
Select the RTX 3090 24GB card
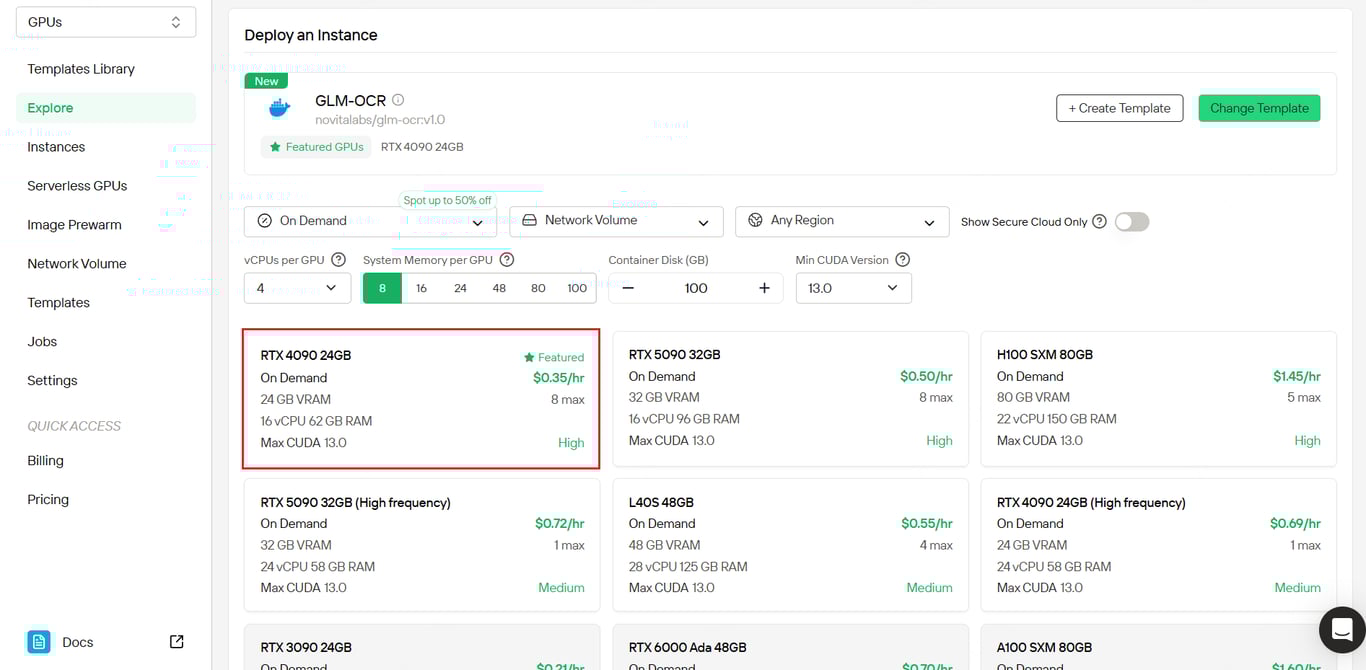tap(421, 648)
